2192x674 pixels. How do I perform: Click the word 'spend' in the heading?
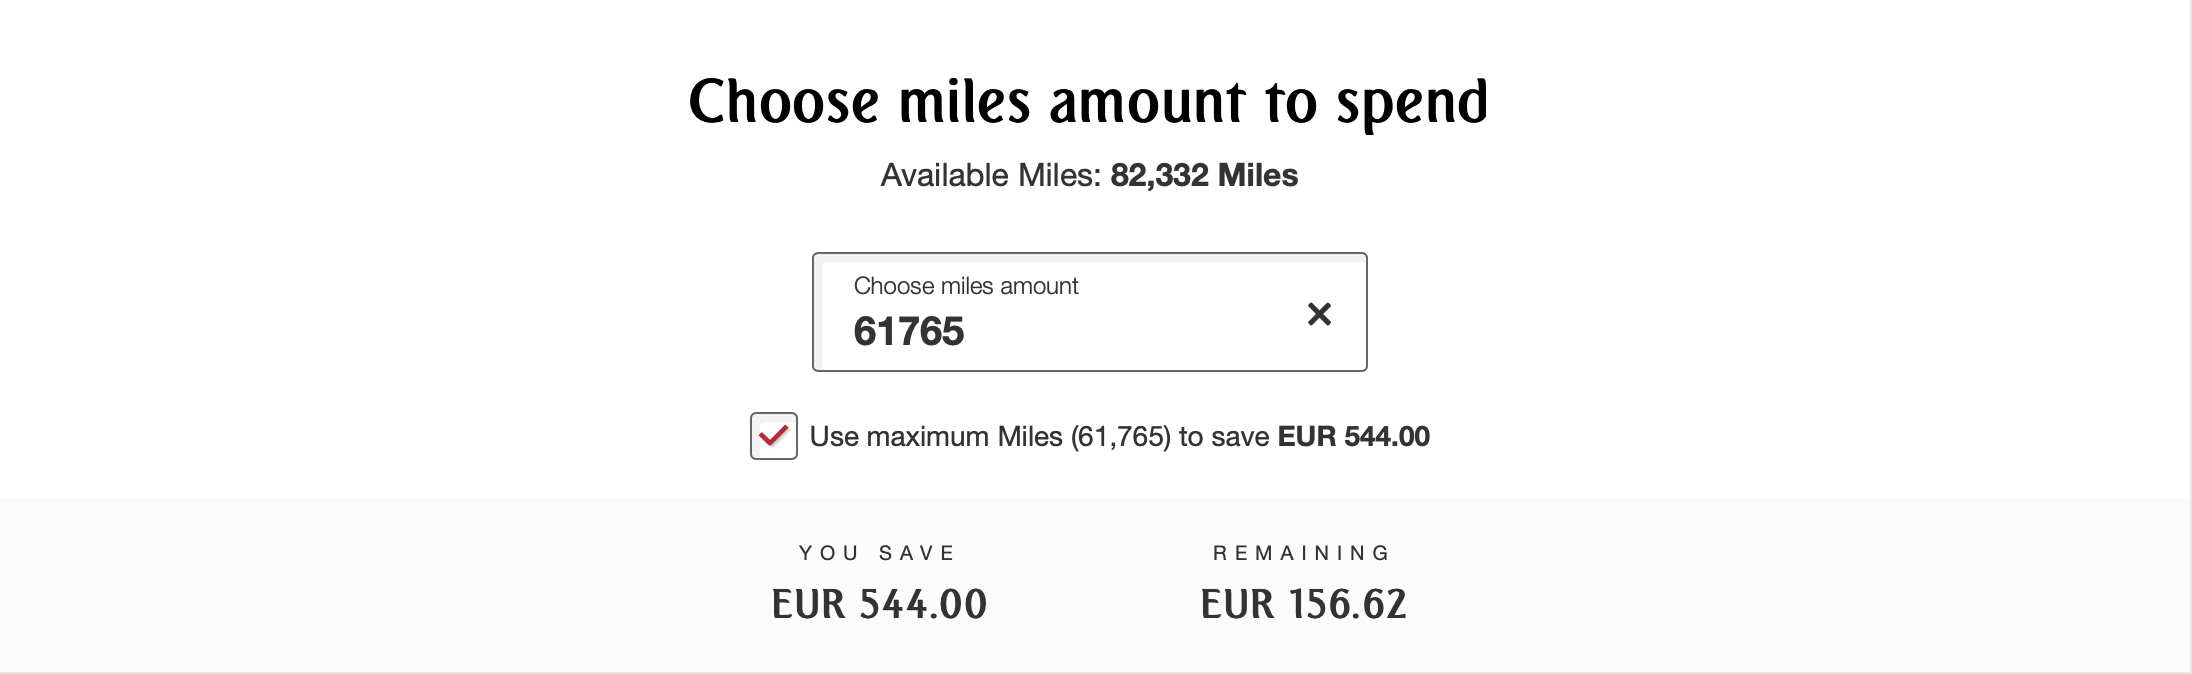(x=1412, y=104)
